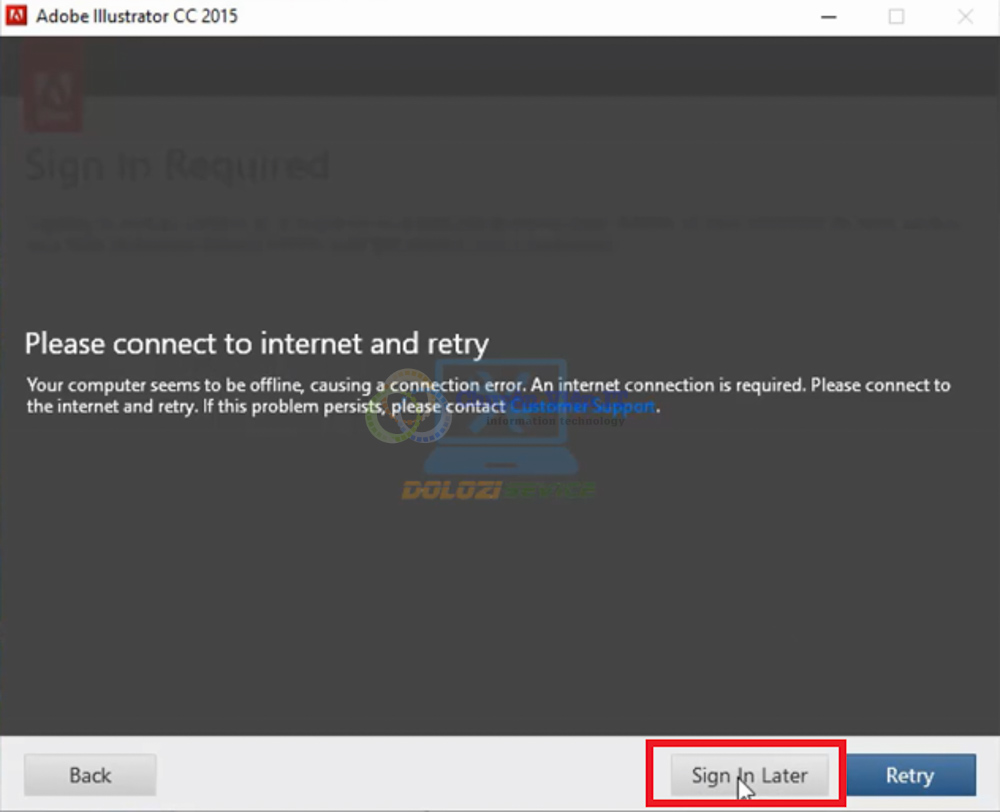Image resolution: width=1000 pixels, height=812 pixels.
Task: Minimize the Adobe Illustrator installer window
Action: (x=828, y=17)
